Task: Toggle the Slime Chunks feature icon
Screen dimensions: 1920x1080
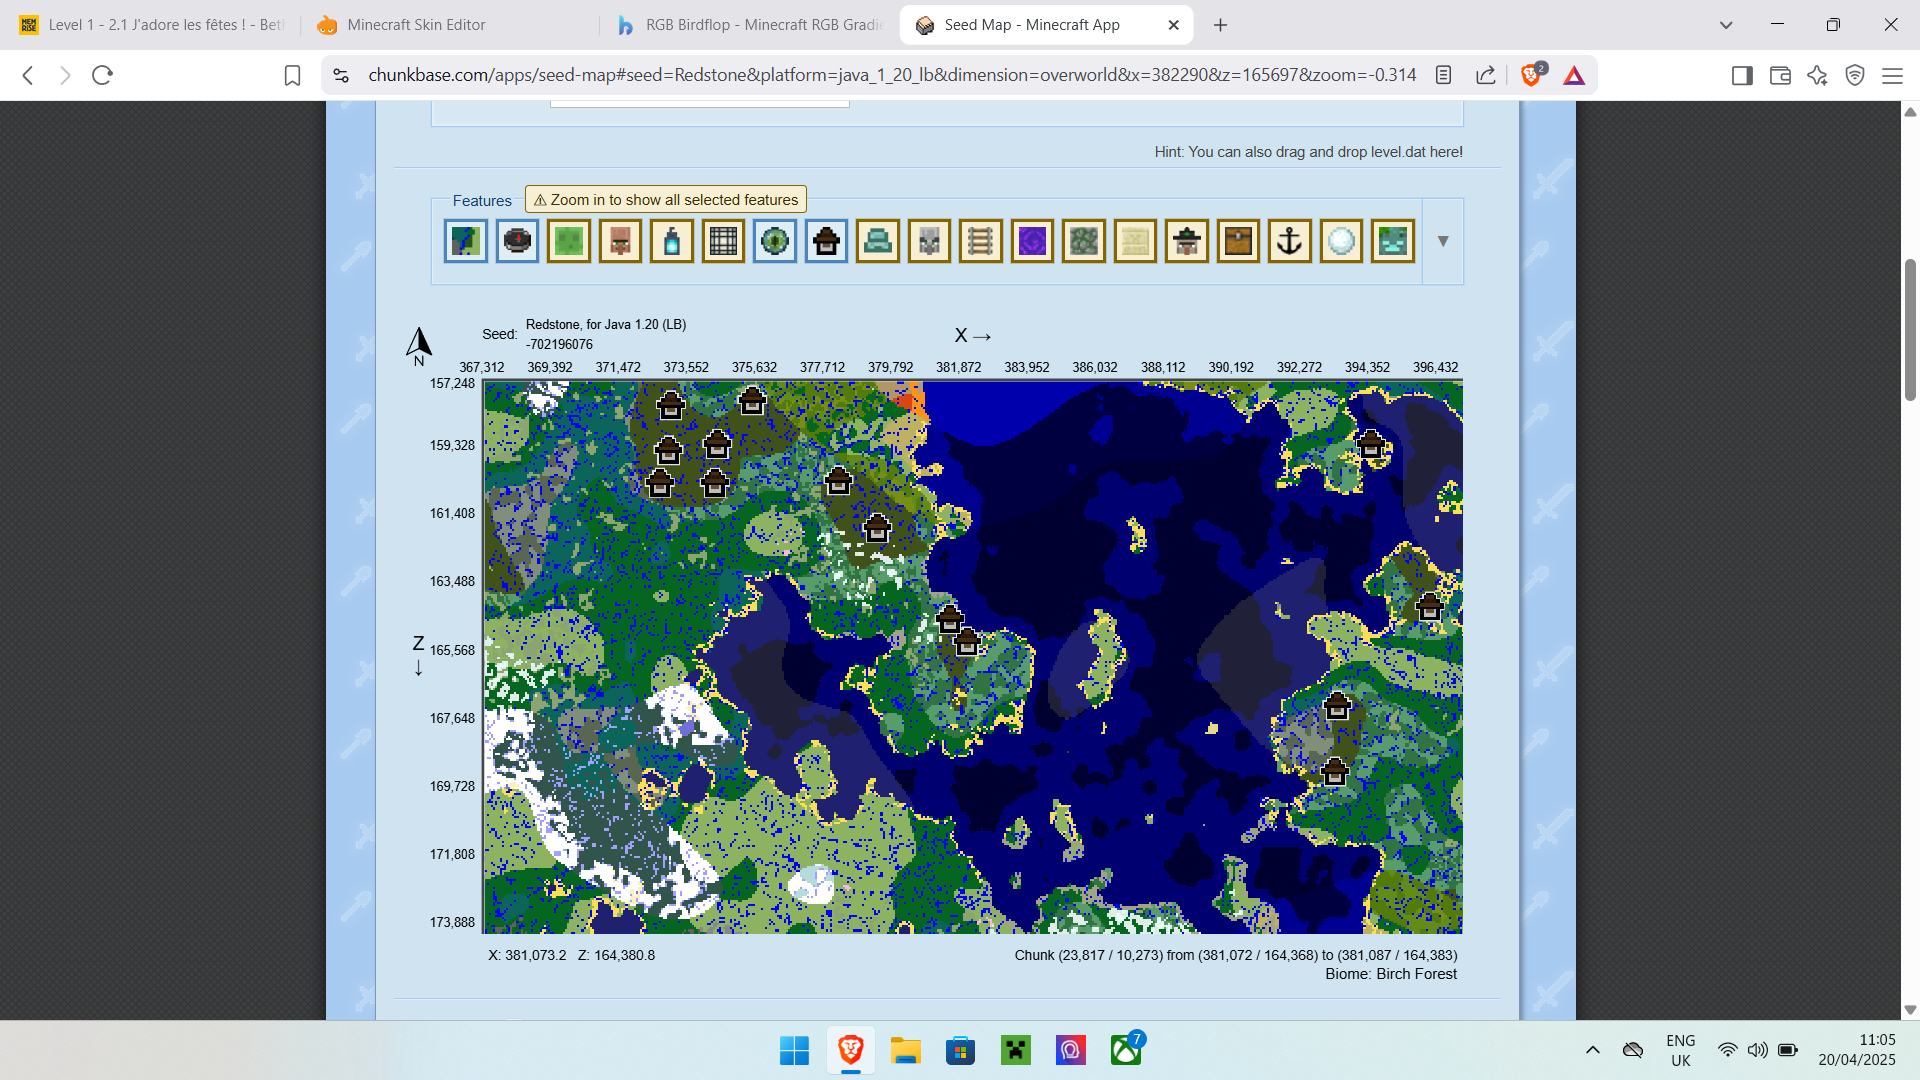Action: click(569, 241)
